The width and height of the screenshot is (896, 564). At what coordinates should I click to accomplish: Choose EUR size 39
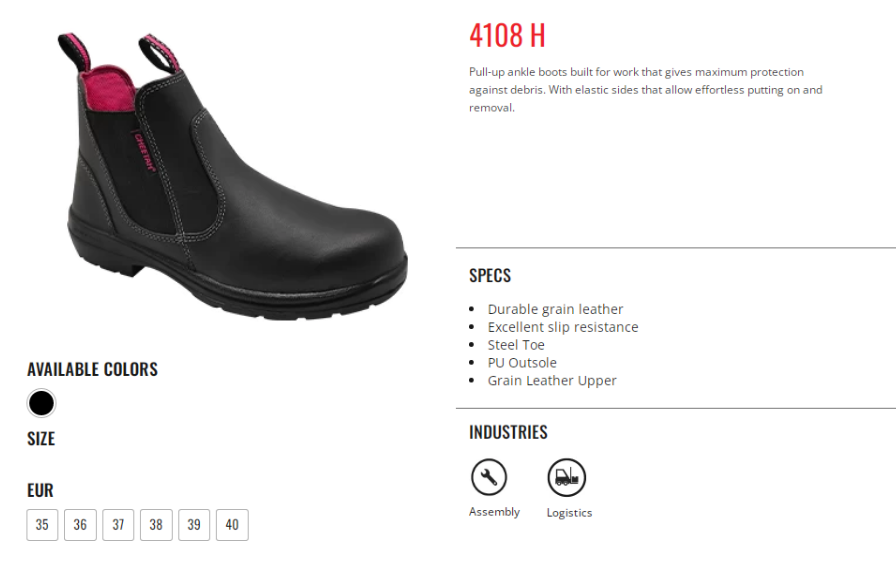pos(194,525)
